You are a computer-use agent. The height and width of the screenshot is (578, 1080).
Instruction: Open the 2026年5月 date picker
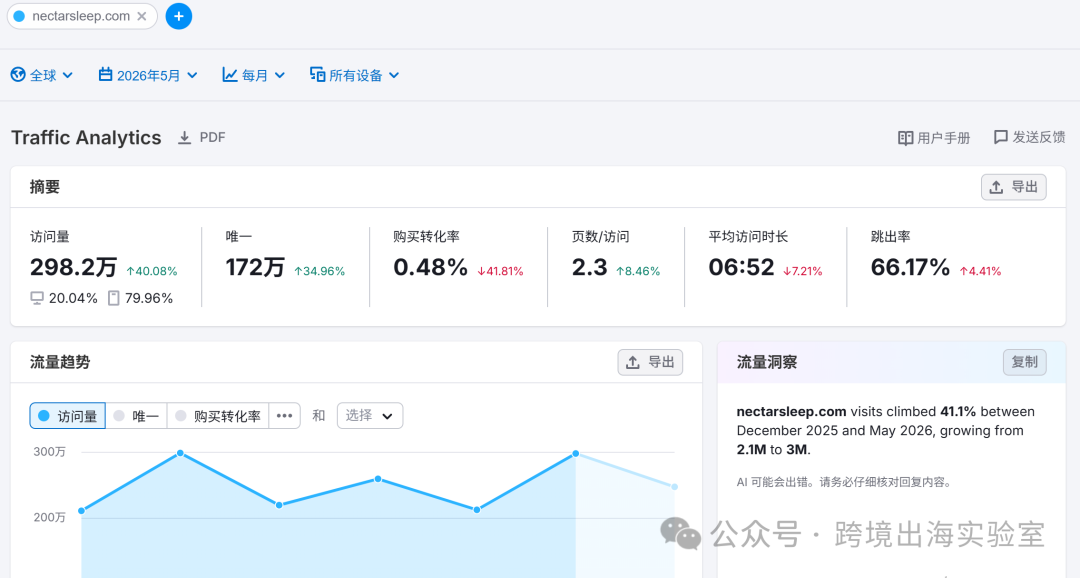(x=147, y=75)
